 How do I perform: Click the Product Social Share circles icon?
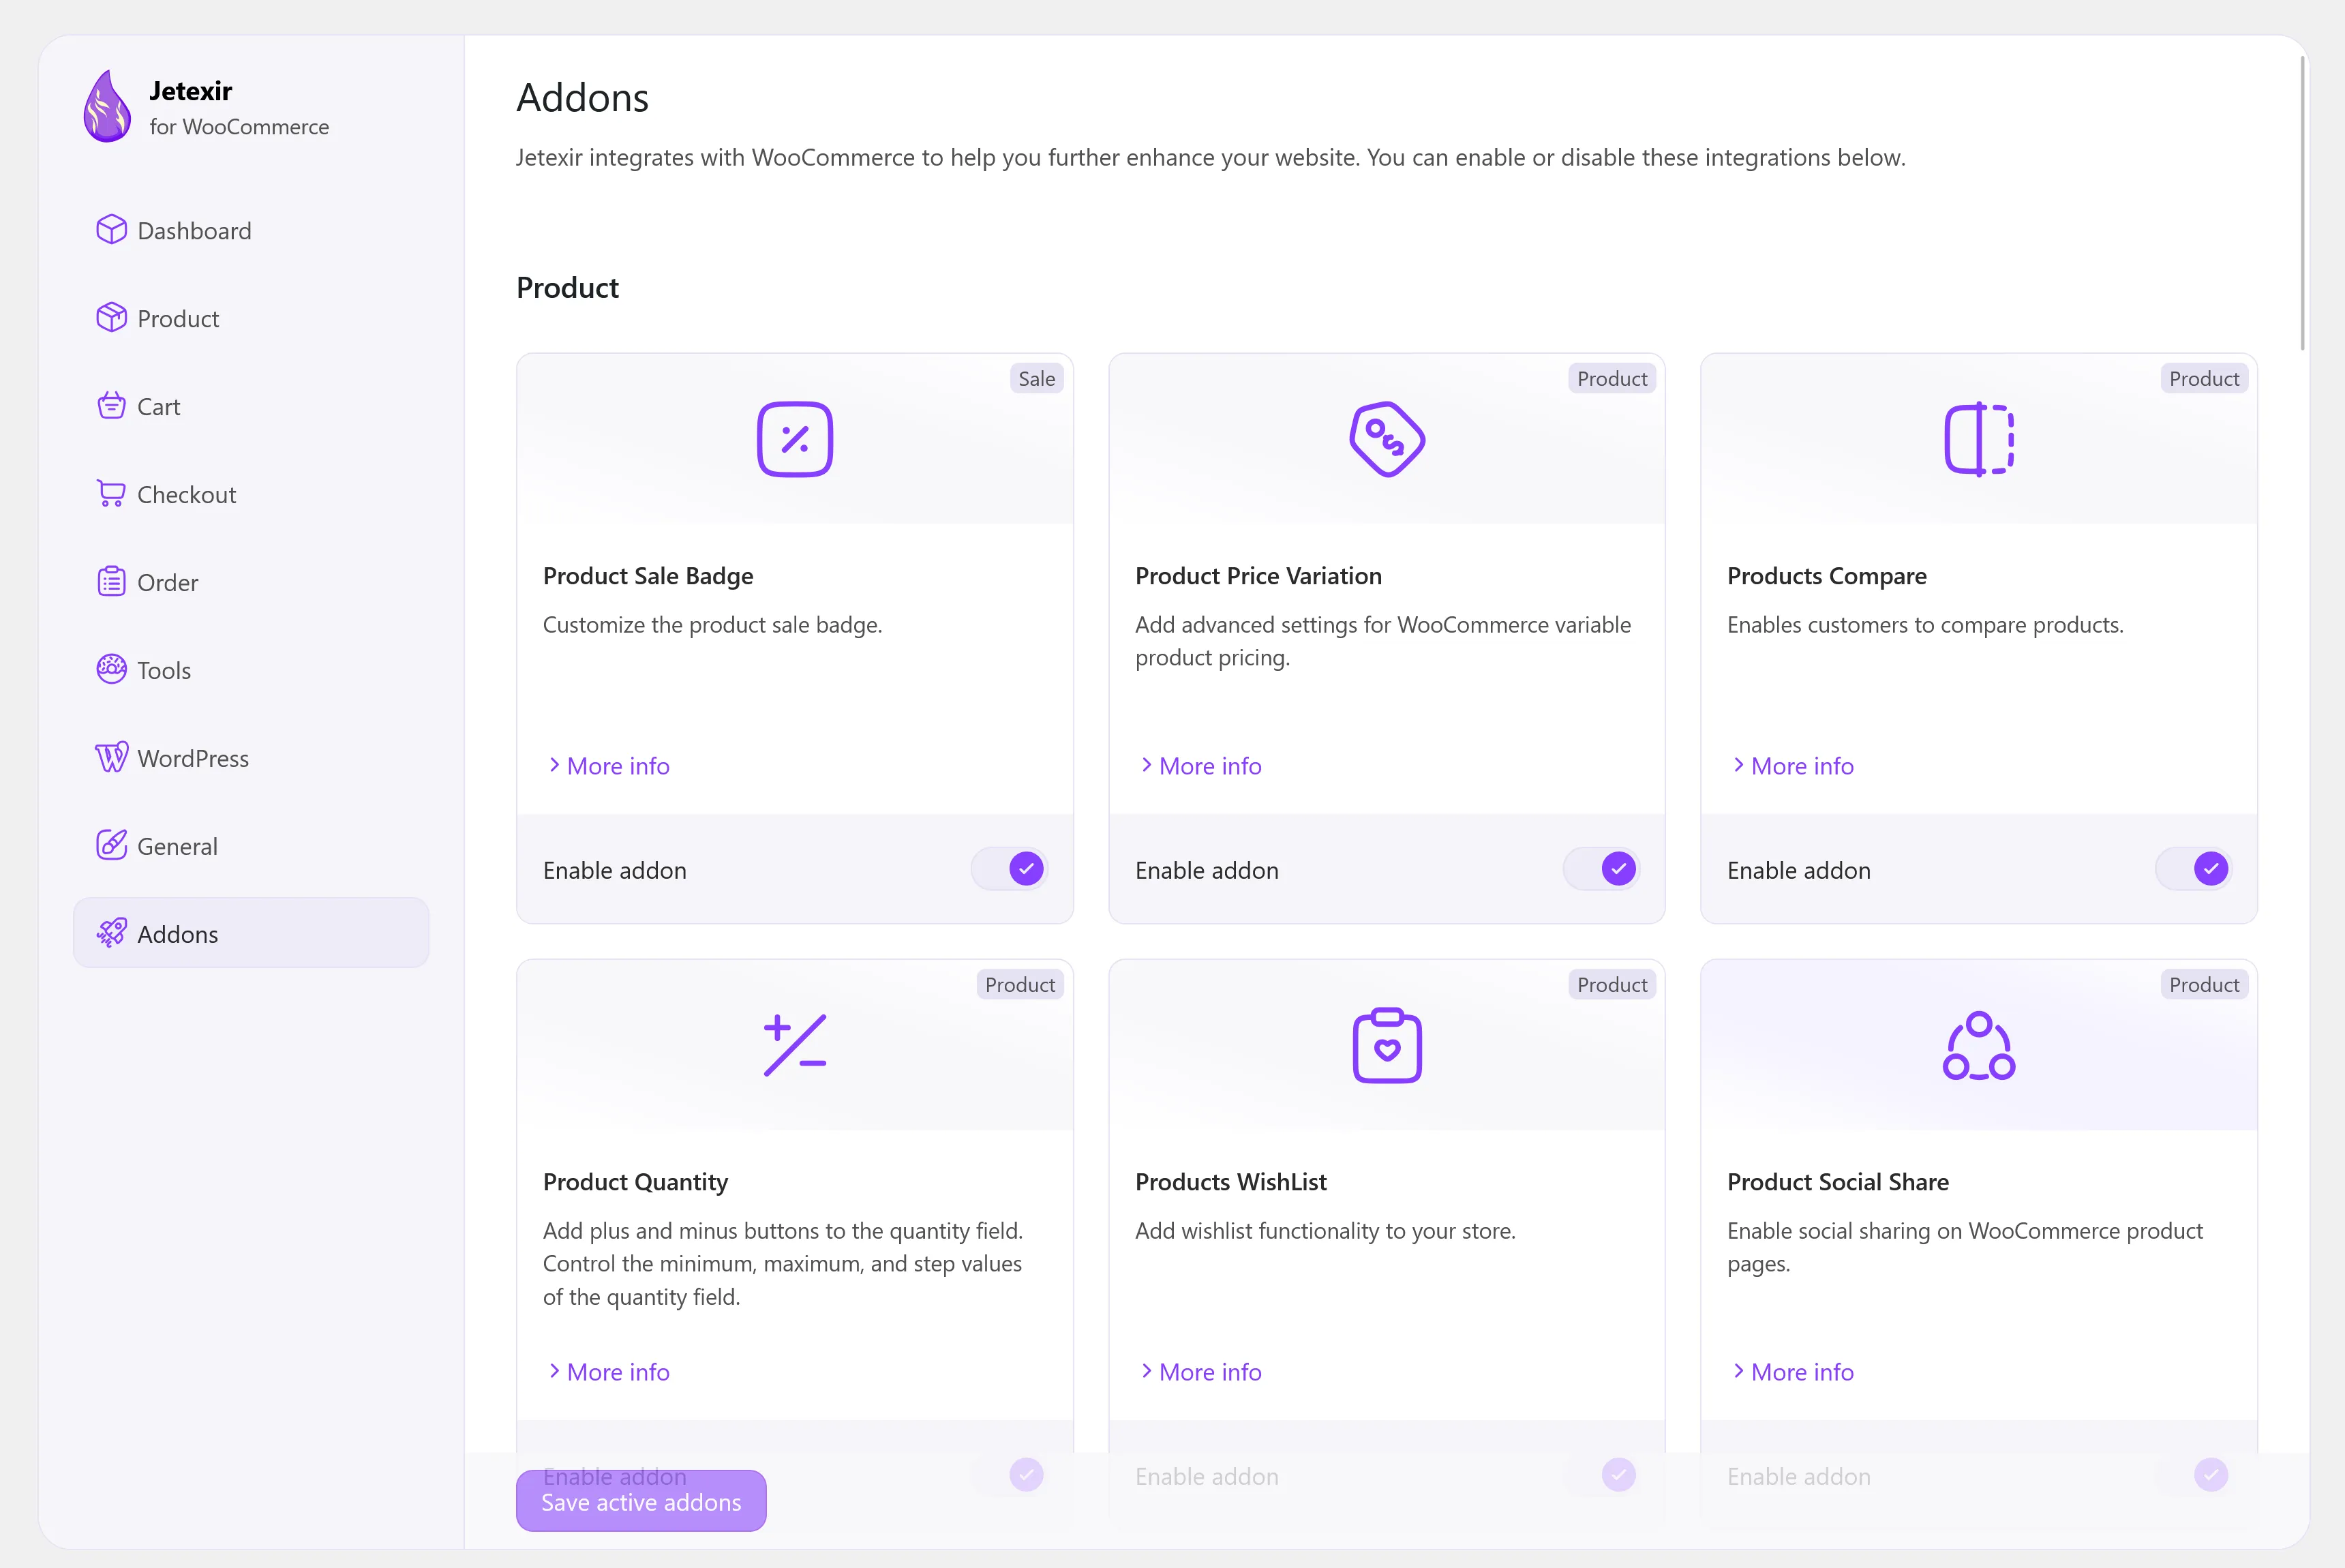[x=1979, y=1045]
